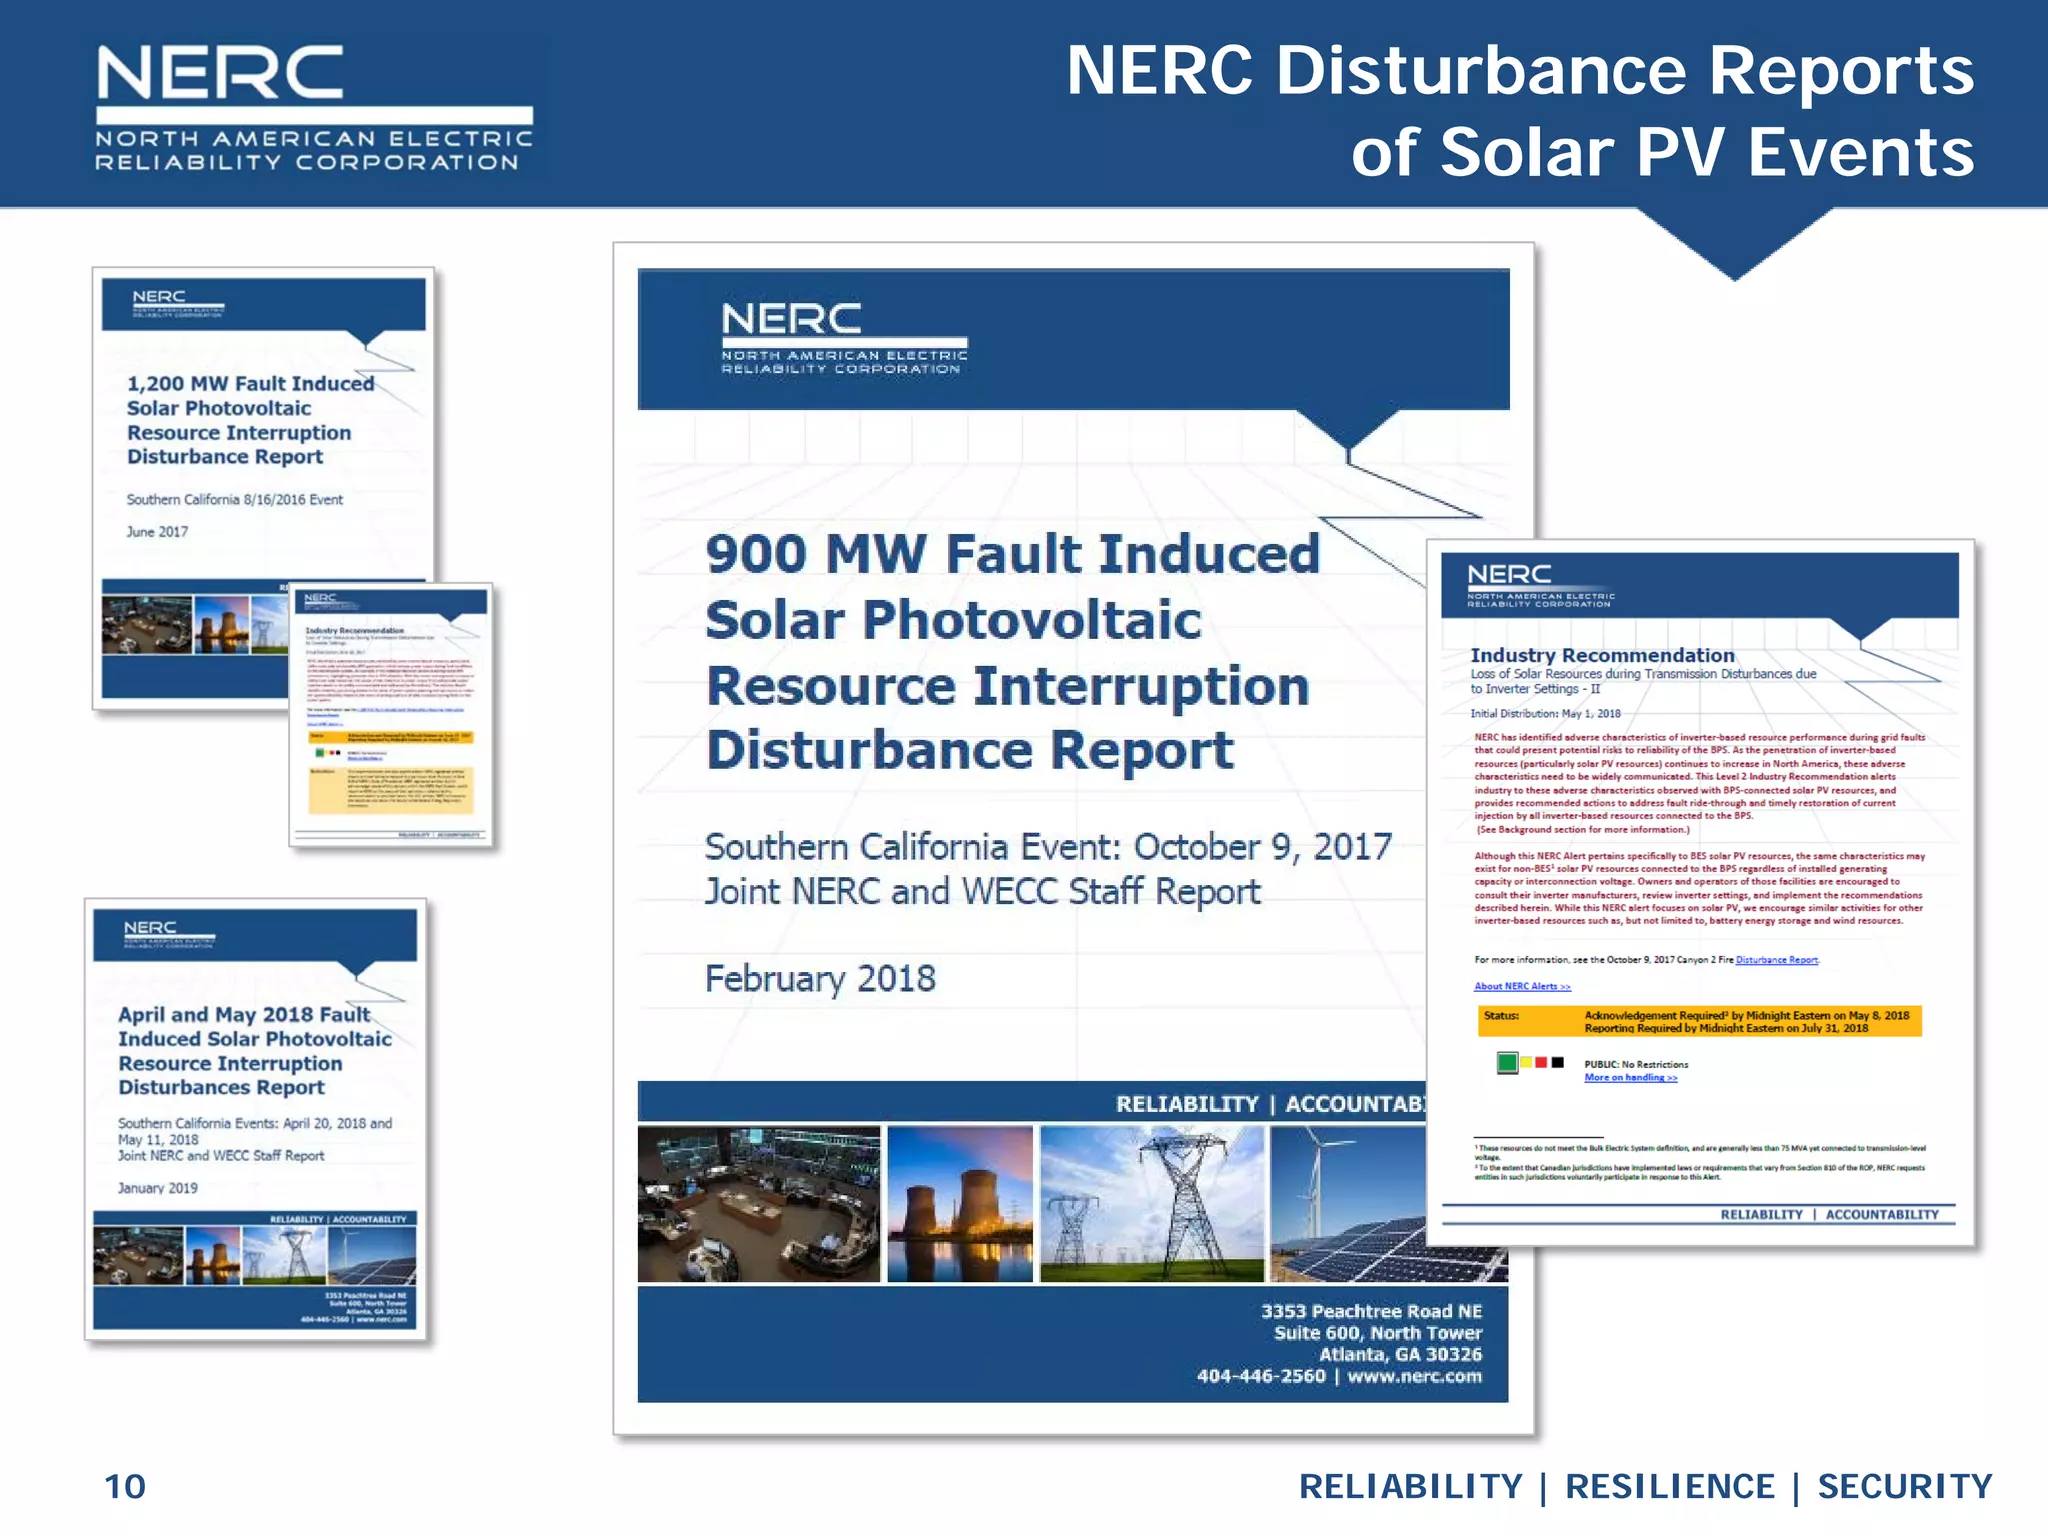Click the control room photo on the main cover

[759, 1204]
